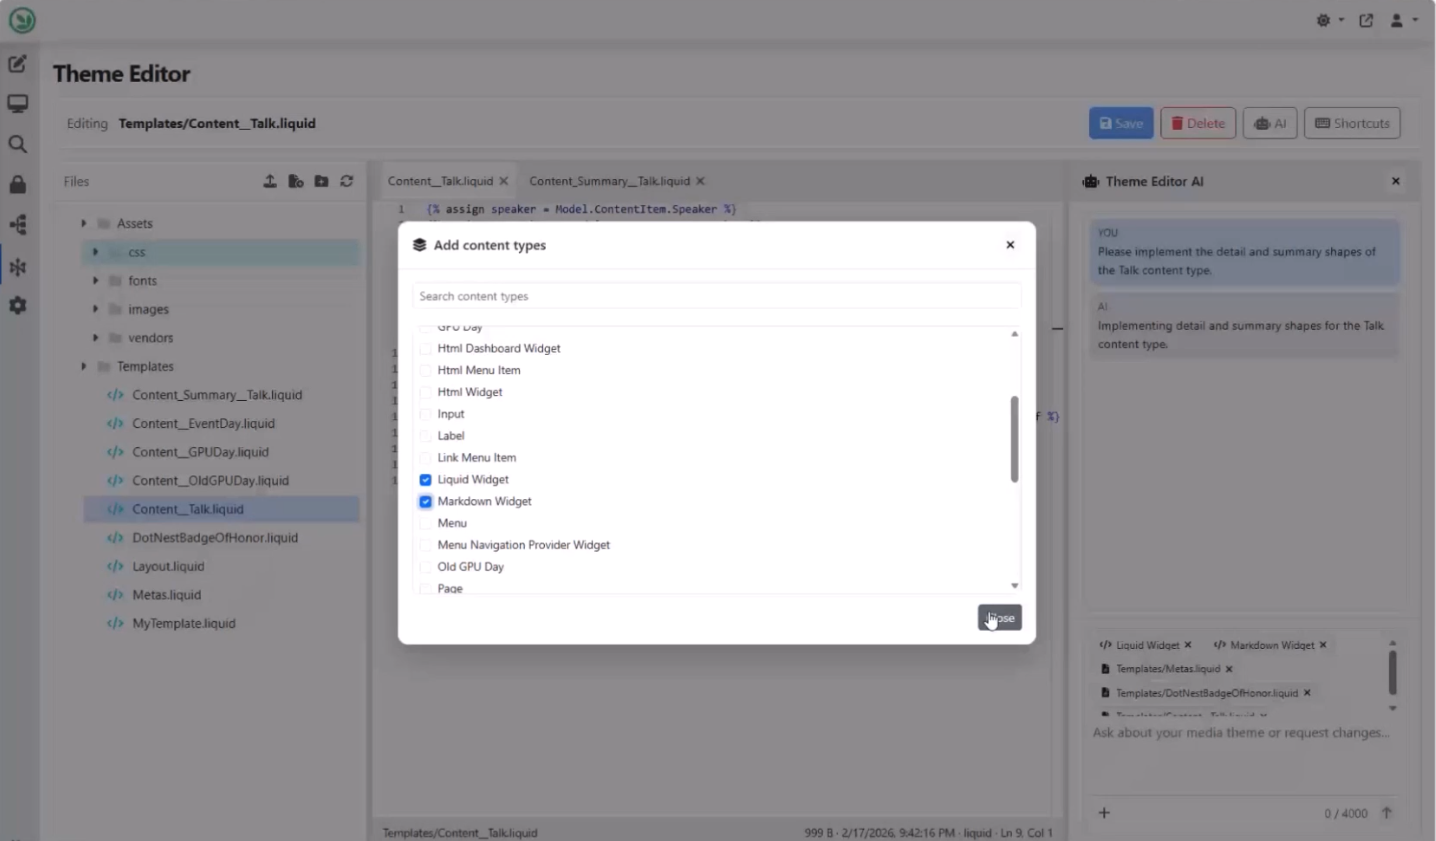Screen dimensions: 1436x841
Task: Expand the css folder
Action: point(96,252)
